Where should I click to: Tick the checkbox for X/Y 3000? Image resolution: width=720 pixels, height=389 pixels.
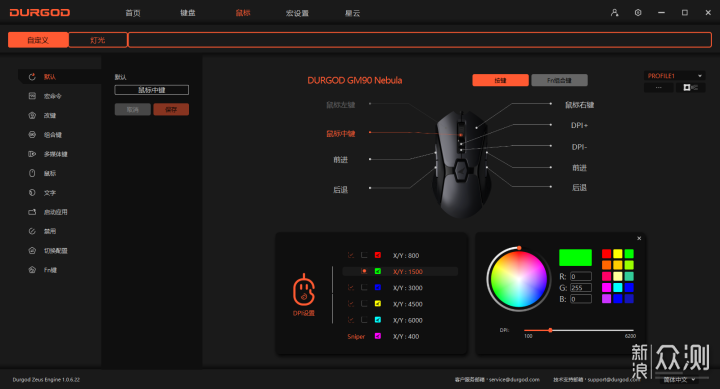[364, 288]
